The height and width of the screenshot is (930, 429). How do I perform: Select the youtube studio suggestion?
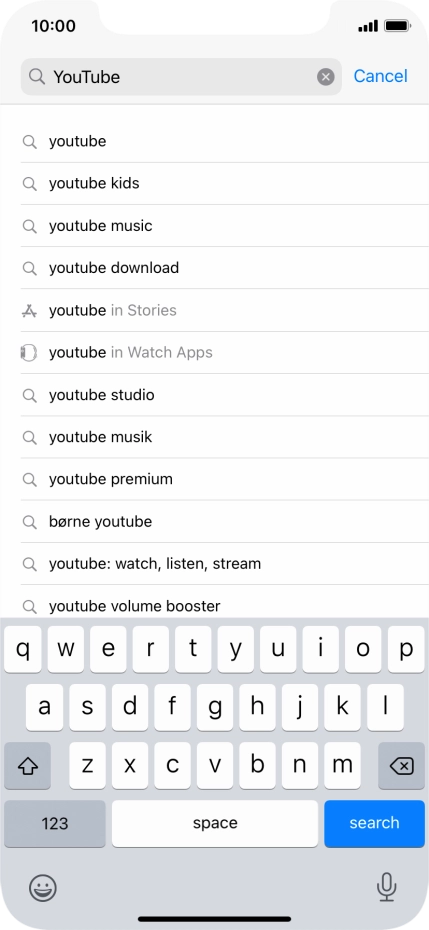224,395
